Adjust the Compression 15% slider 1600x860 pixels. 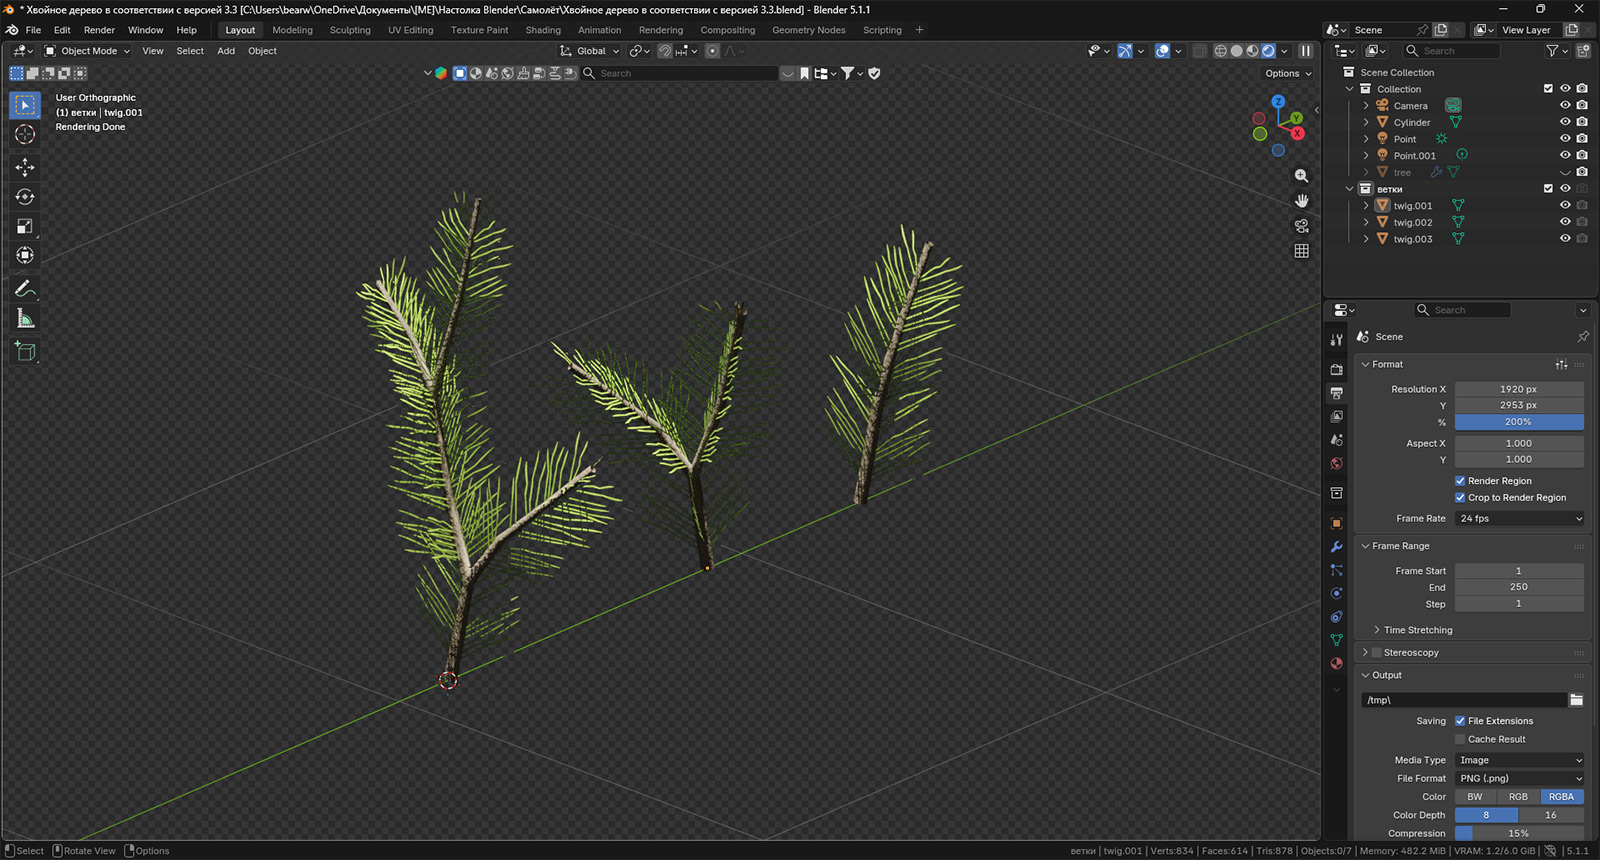[1520, 833]
